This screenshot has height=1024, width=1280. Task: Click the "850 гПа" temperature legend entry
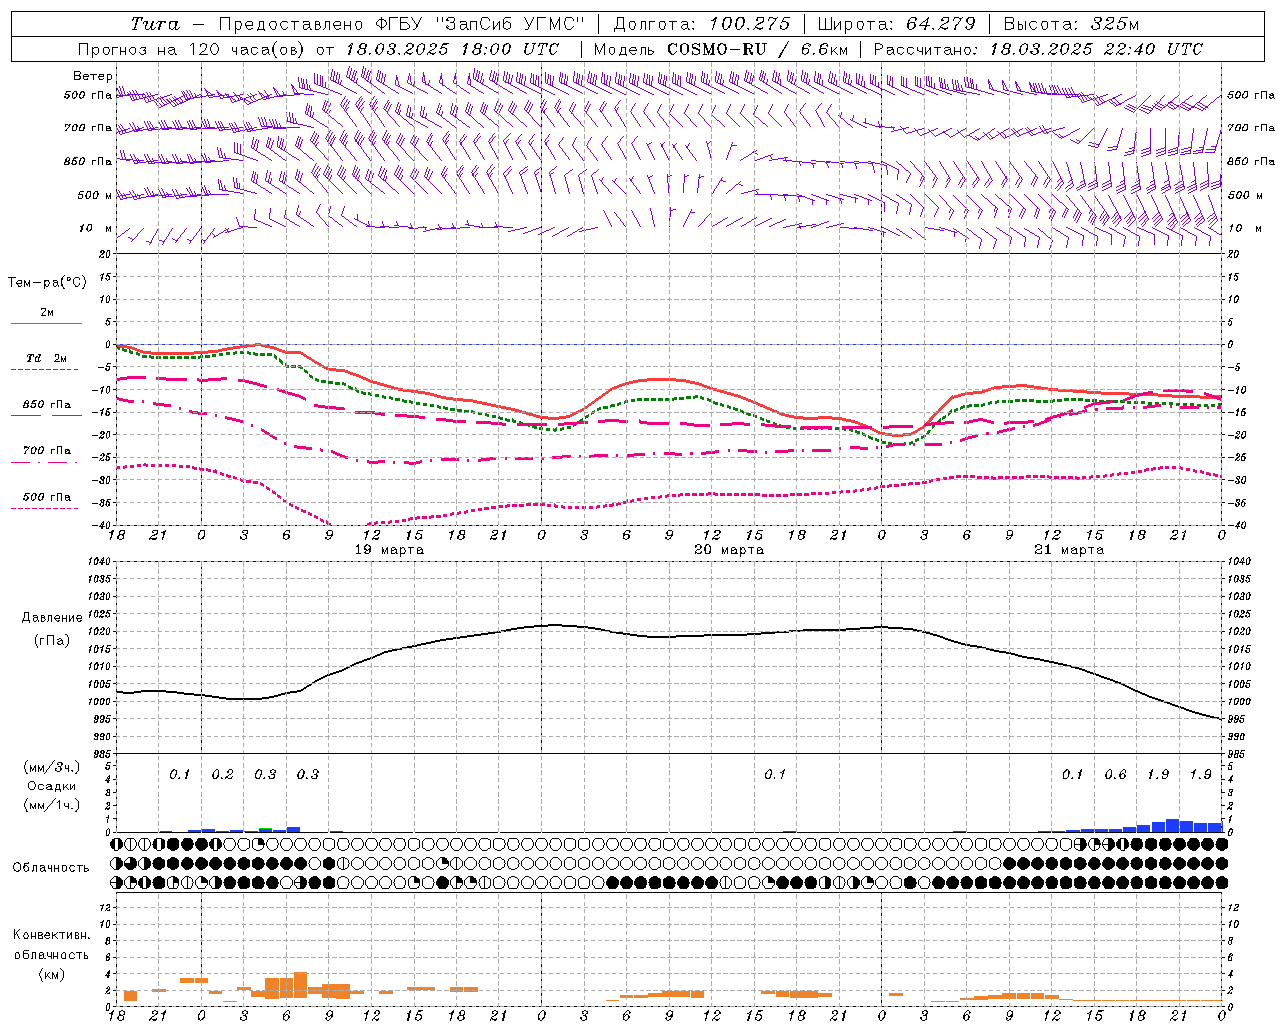[x=46, y=405]
